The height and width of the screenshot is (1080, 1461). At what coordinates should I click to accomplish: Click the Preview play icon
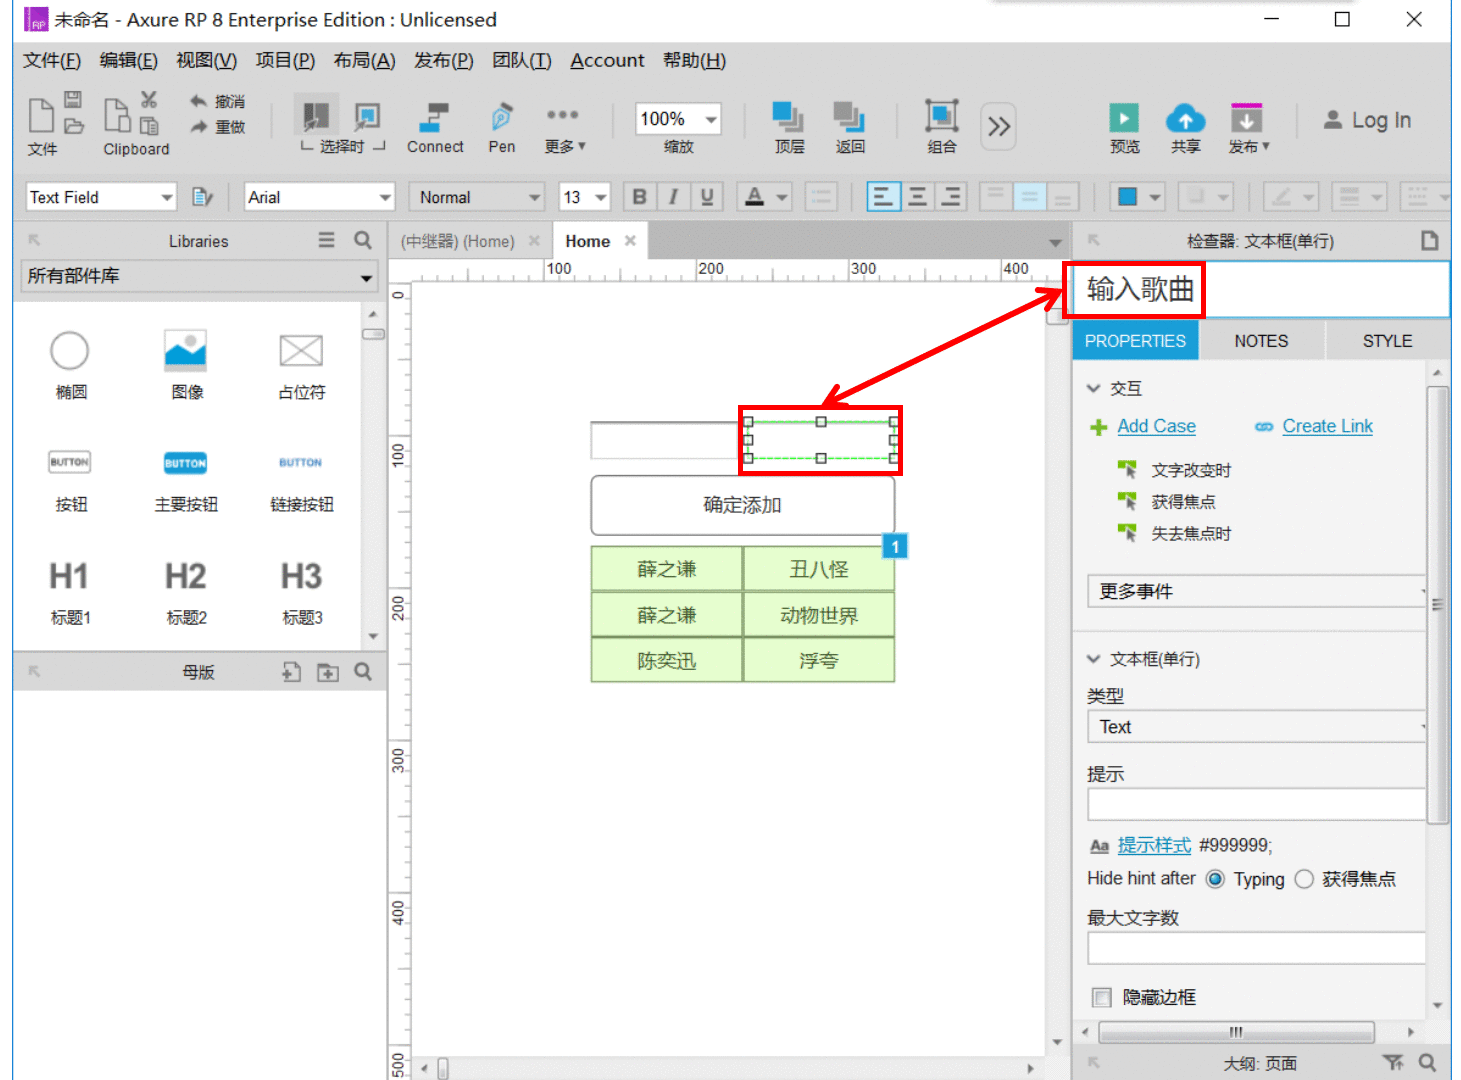point(1124,118)
